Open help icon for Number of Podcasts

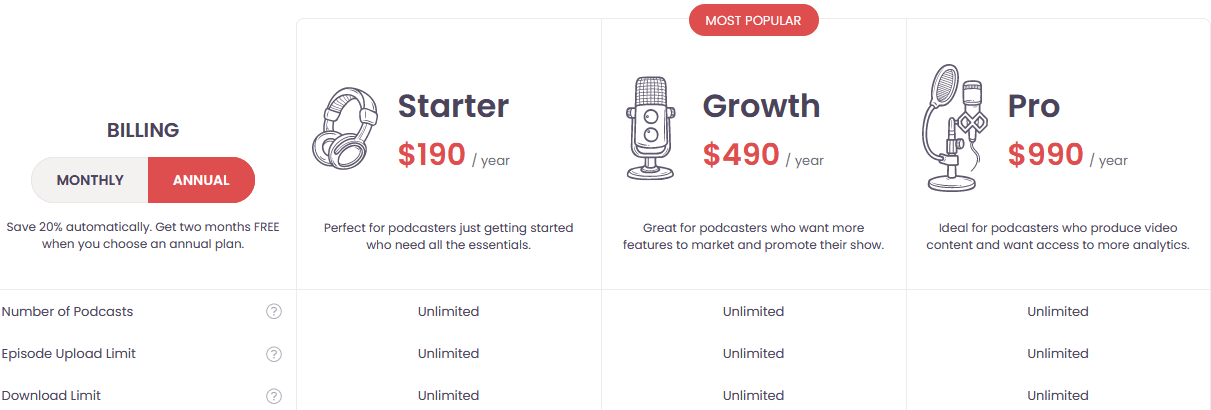274,312
